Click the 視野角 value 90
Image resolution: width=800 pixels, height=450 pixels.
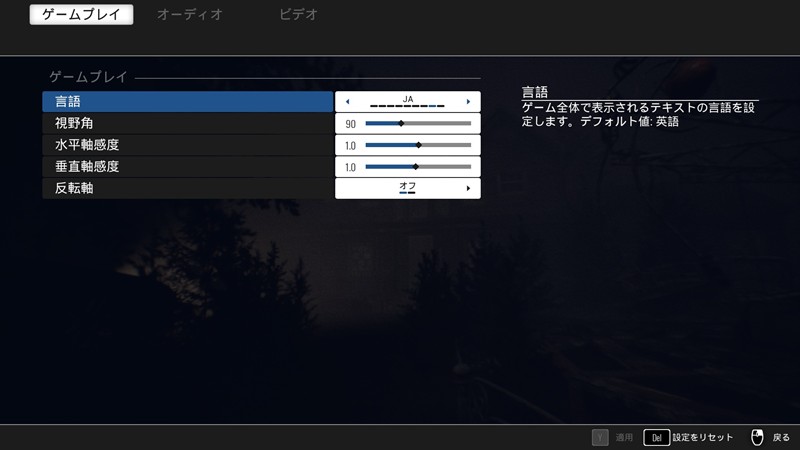[x=351, y=124]
